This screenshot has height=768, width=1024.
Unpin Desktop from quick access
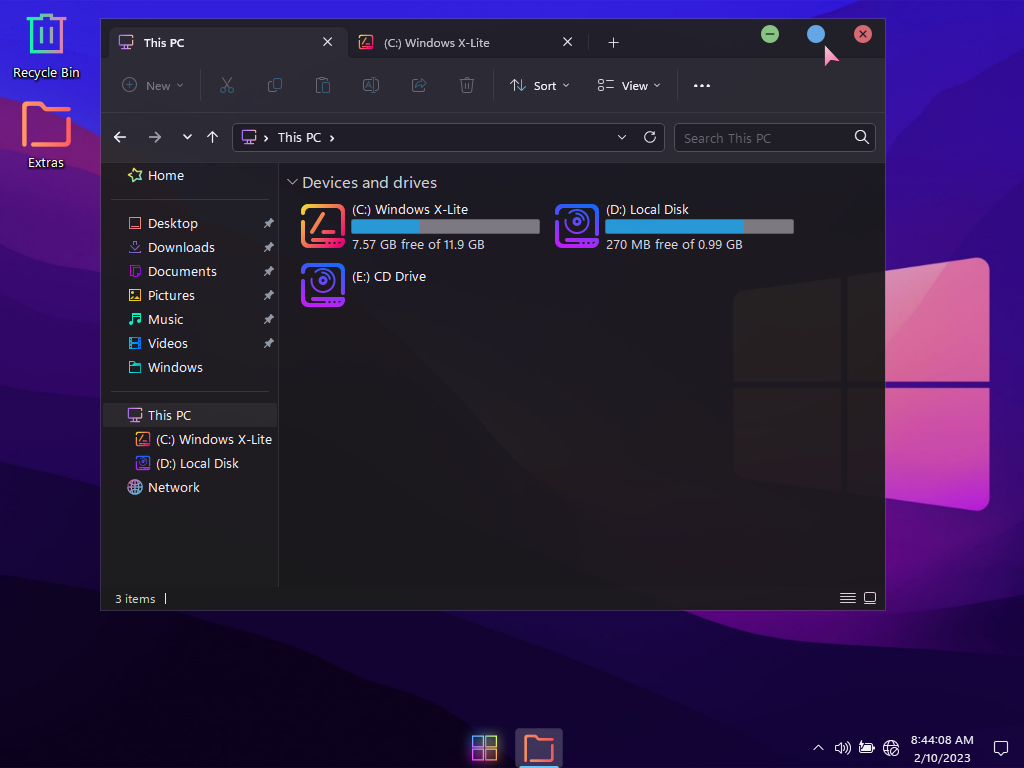tap(268, 223)
